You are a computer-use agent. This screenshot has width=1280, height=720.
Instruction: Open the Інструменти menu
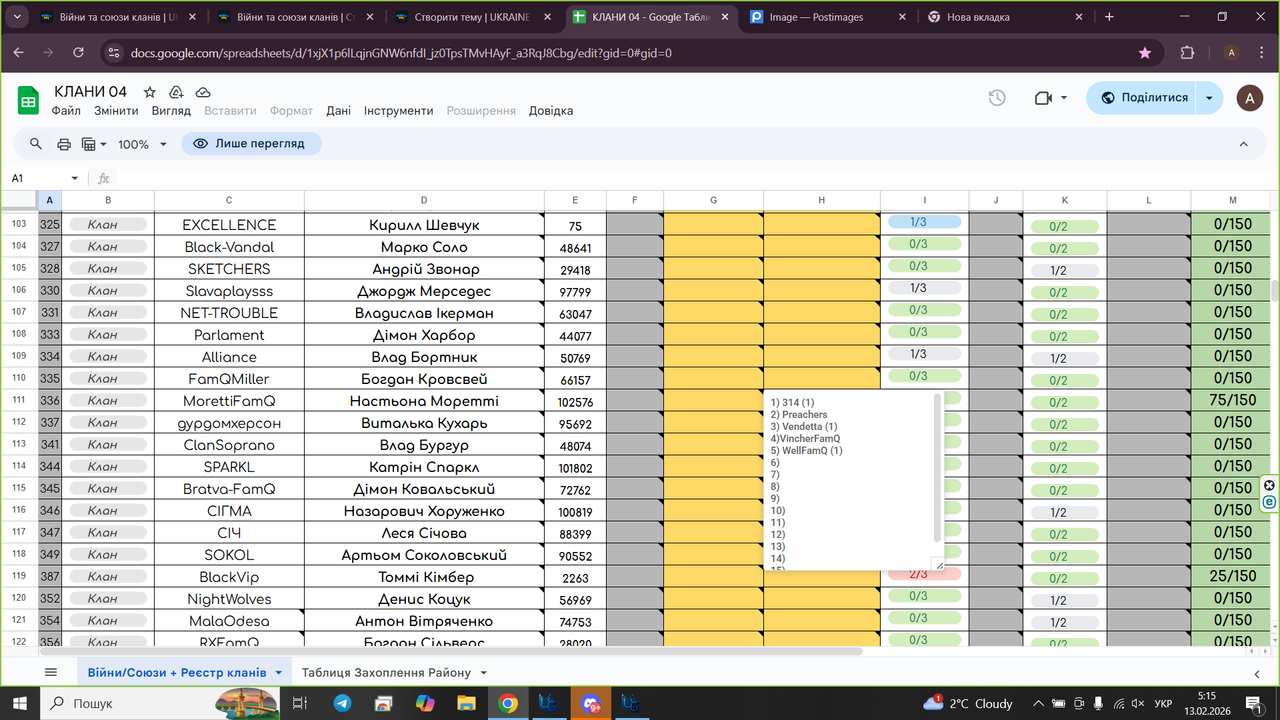point(398,111)
